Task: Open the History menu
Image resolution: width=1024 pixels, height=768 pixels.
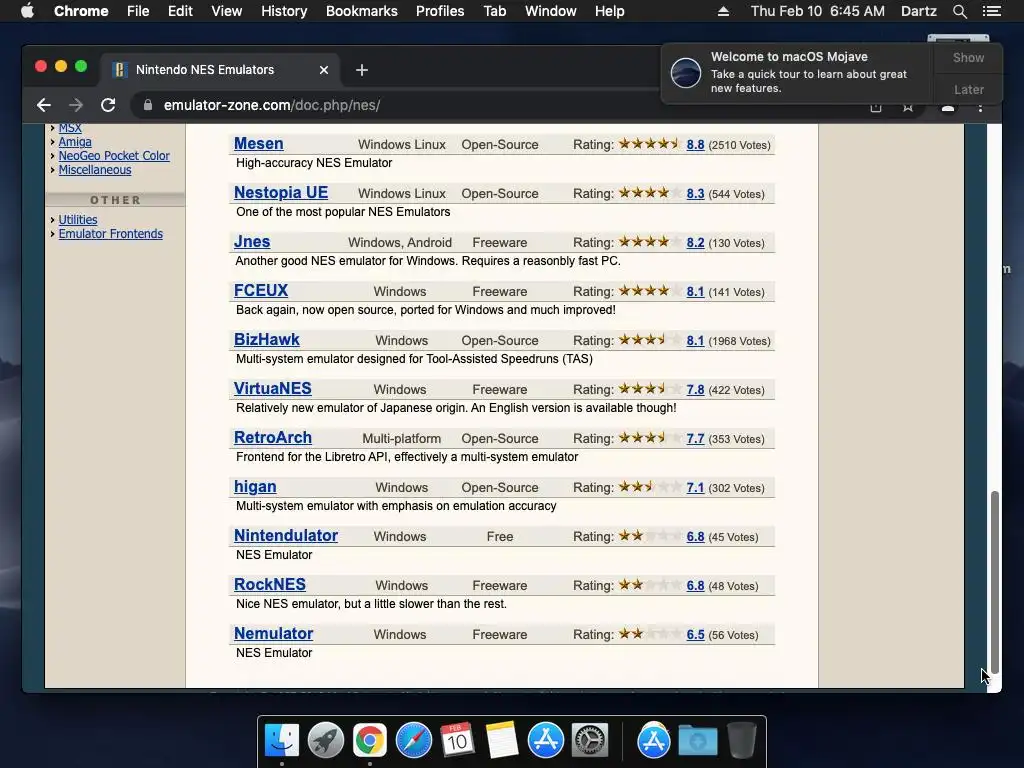Action: tap(284, 11)
